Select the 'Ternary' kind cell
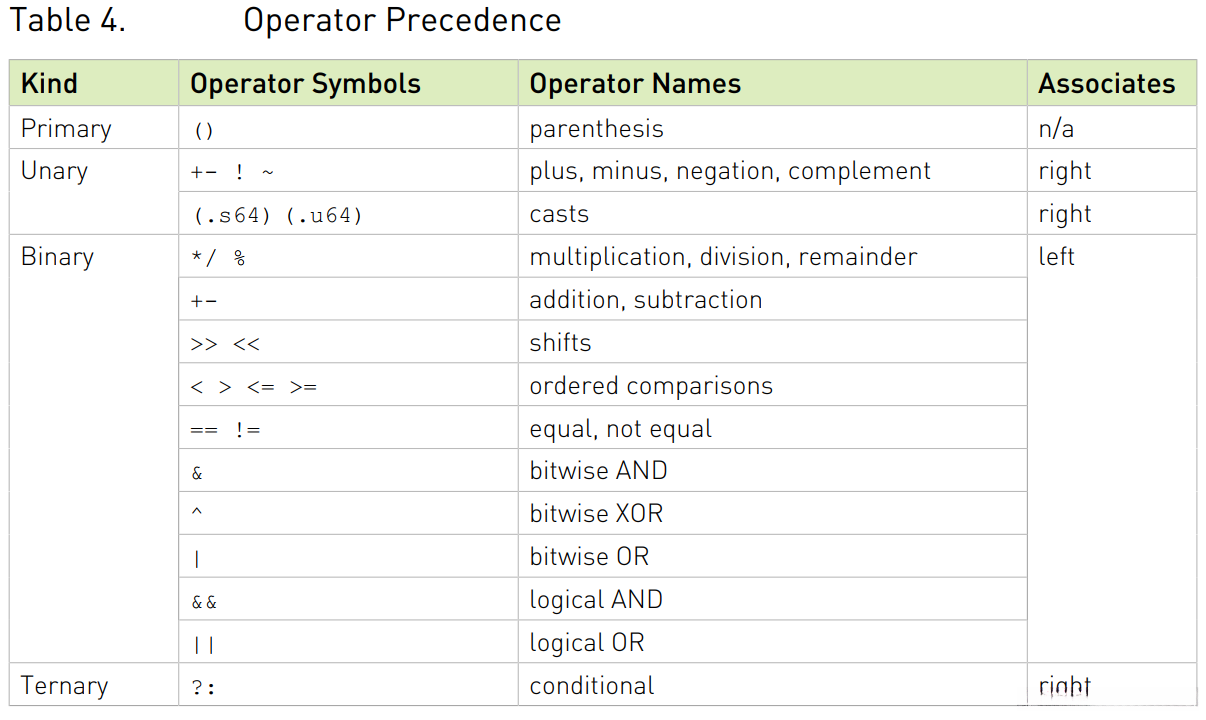This screenshot has height=720, width=1206. (x=64, y=686)
